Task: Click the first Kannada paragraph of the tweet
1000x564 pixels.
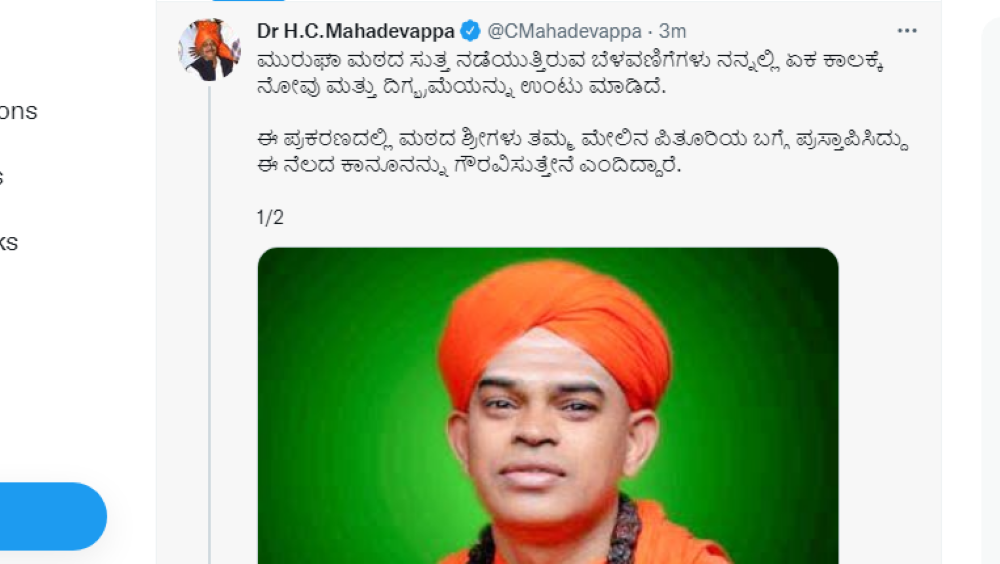Action: pyautogui.click(x=571, y=73)
